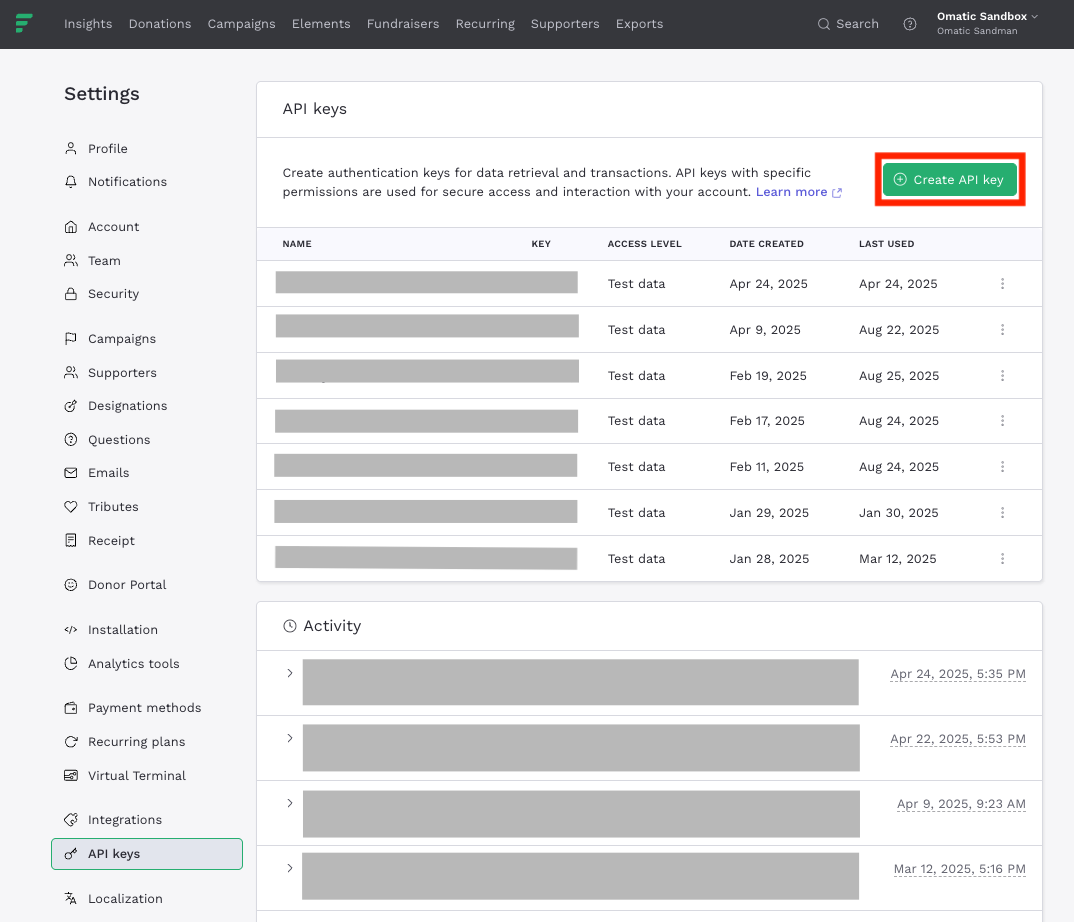The image size is (1074, 922).
Task: Expand the activity entry from Apr 9, 2025, 9:23 AM
Action: coord(290,803)
